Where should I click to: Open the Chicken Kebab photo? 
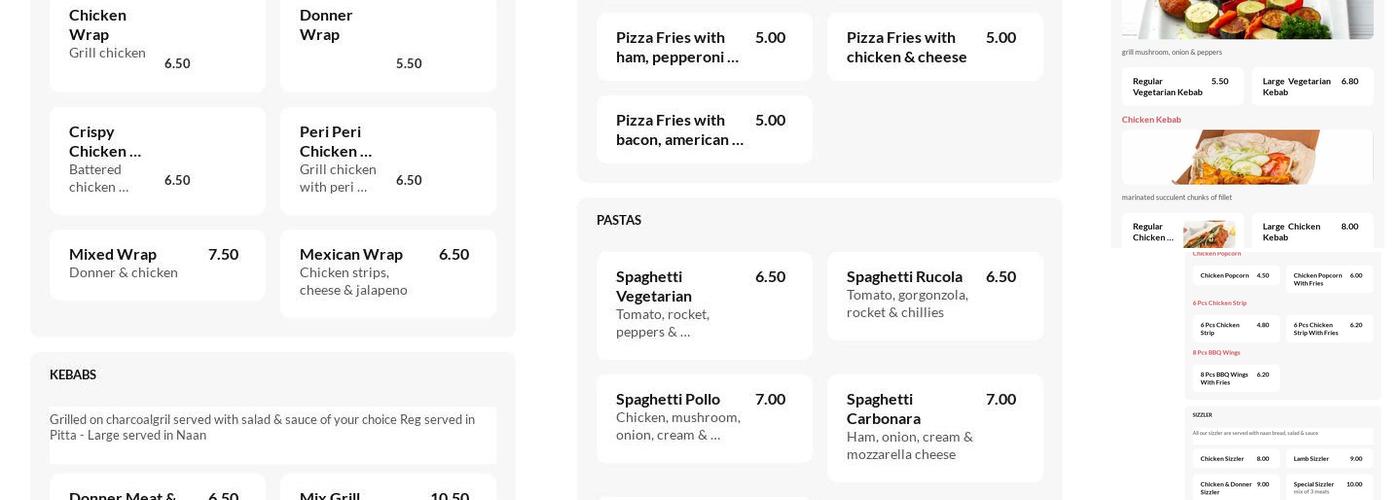click(1247, 157)
